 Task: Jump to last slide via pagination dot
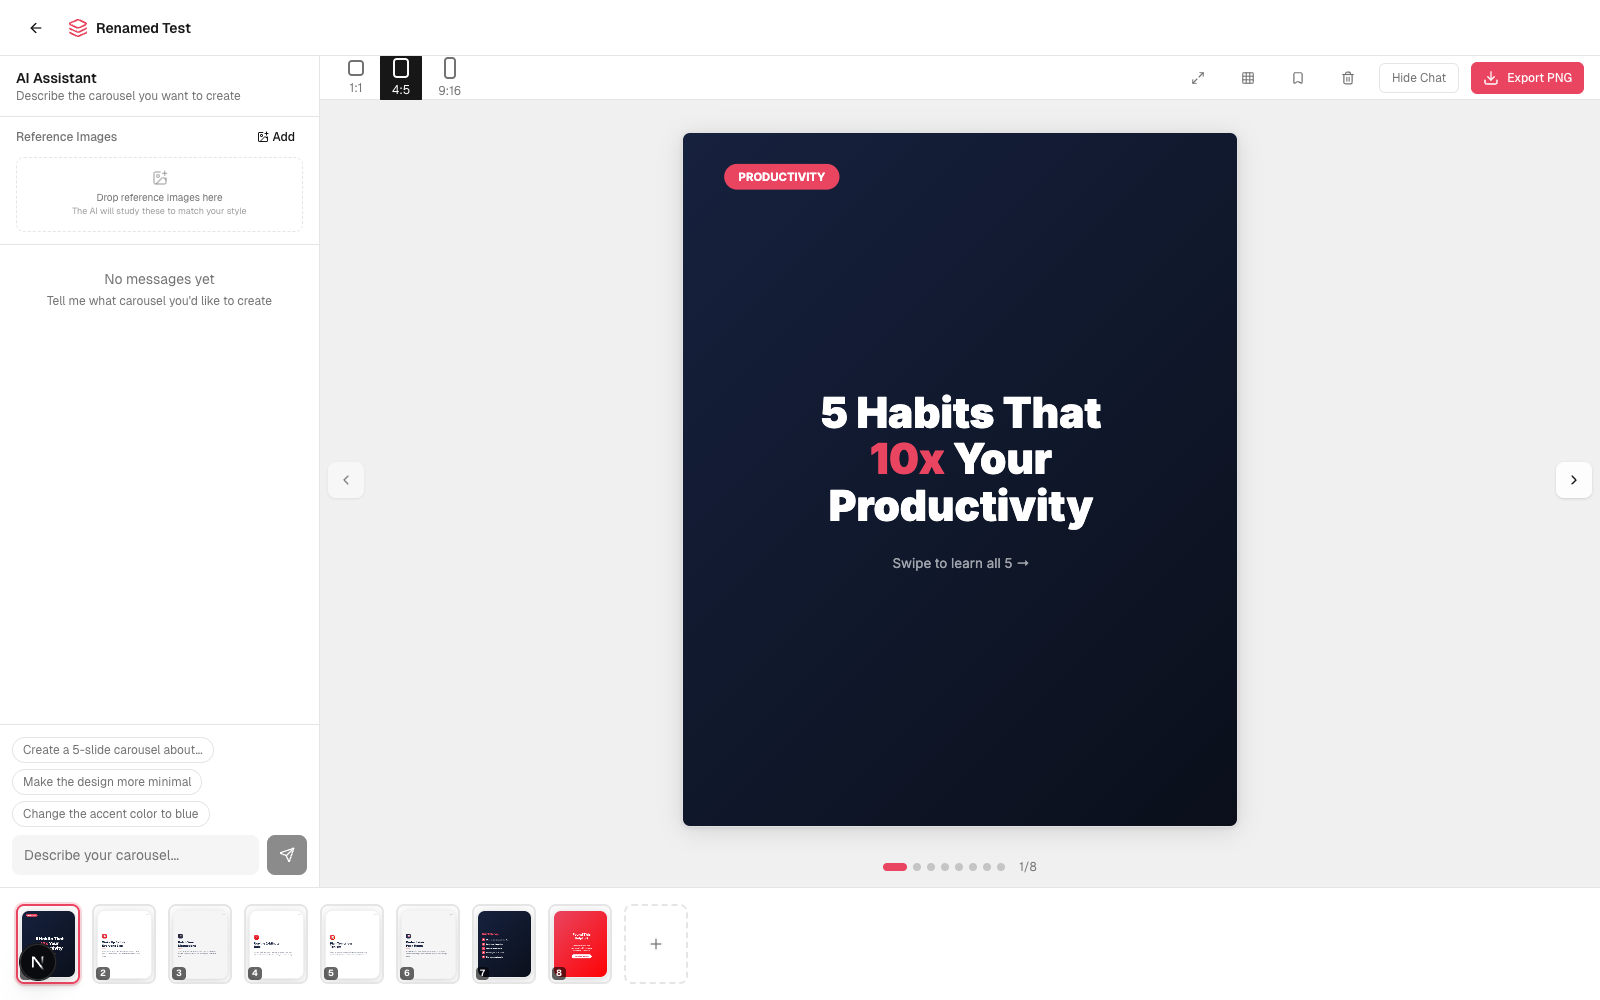tap(1001, 867)
